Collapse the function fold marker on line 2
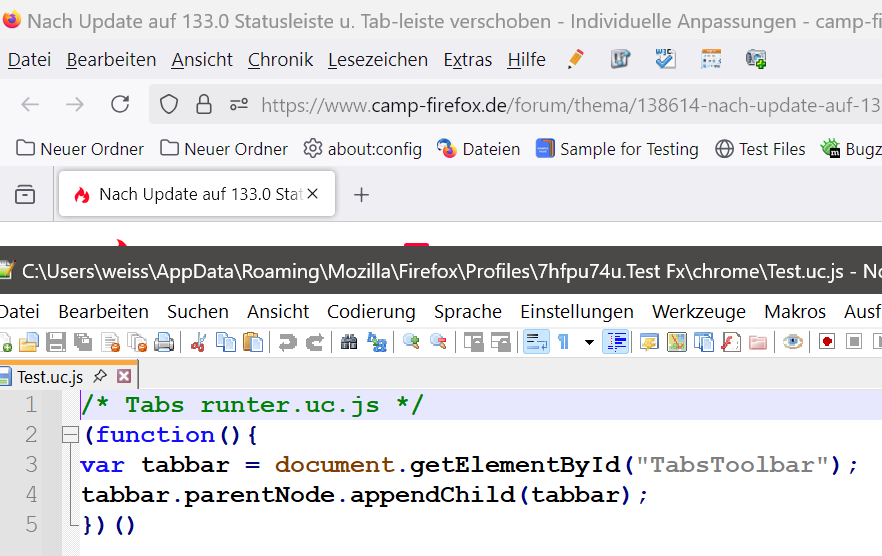Screen dimensions: 882x556 click(70, 434)
